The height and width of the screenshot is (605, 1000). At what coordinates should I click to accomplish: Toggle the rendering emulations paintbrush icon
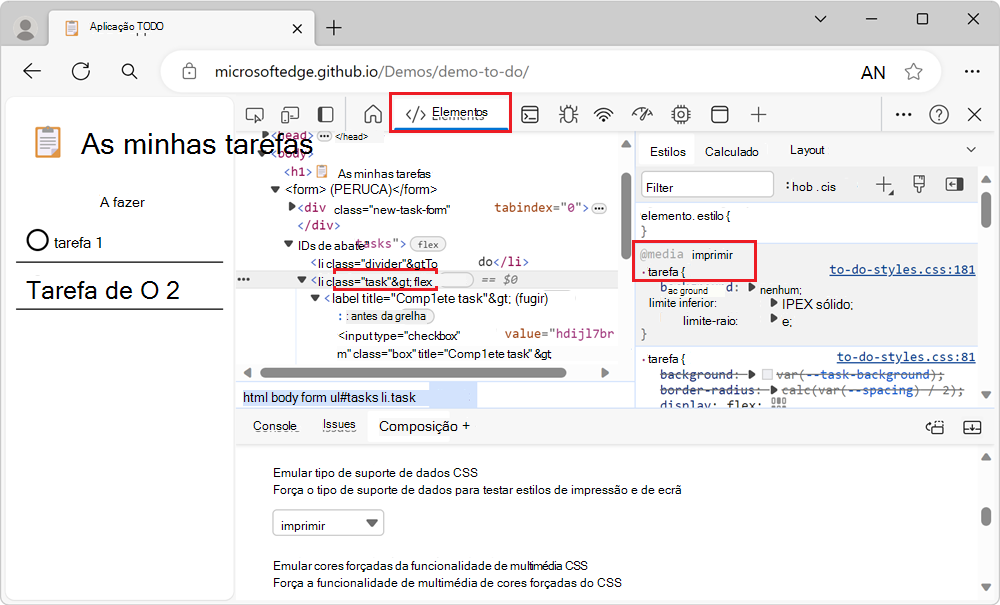coord(919,184)
